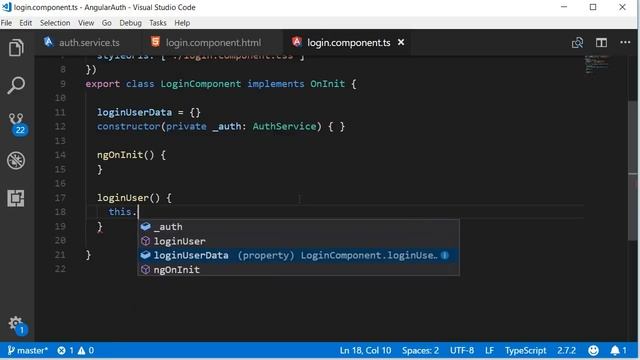Choose loginUser from the suggestion list
The width and height of the screenshot is (640, 360).
click(299, 241)
